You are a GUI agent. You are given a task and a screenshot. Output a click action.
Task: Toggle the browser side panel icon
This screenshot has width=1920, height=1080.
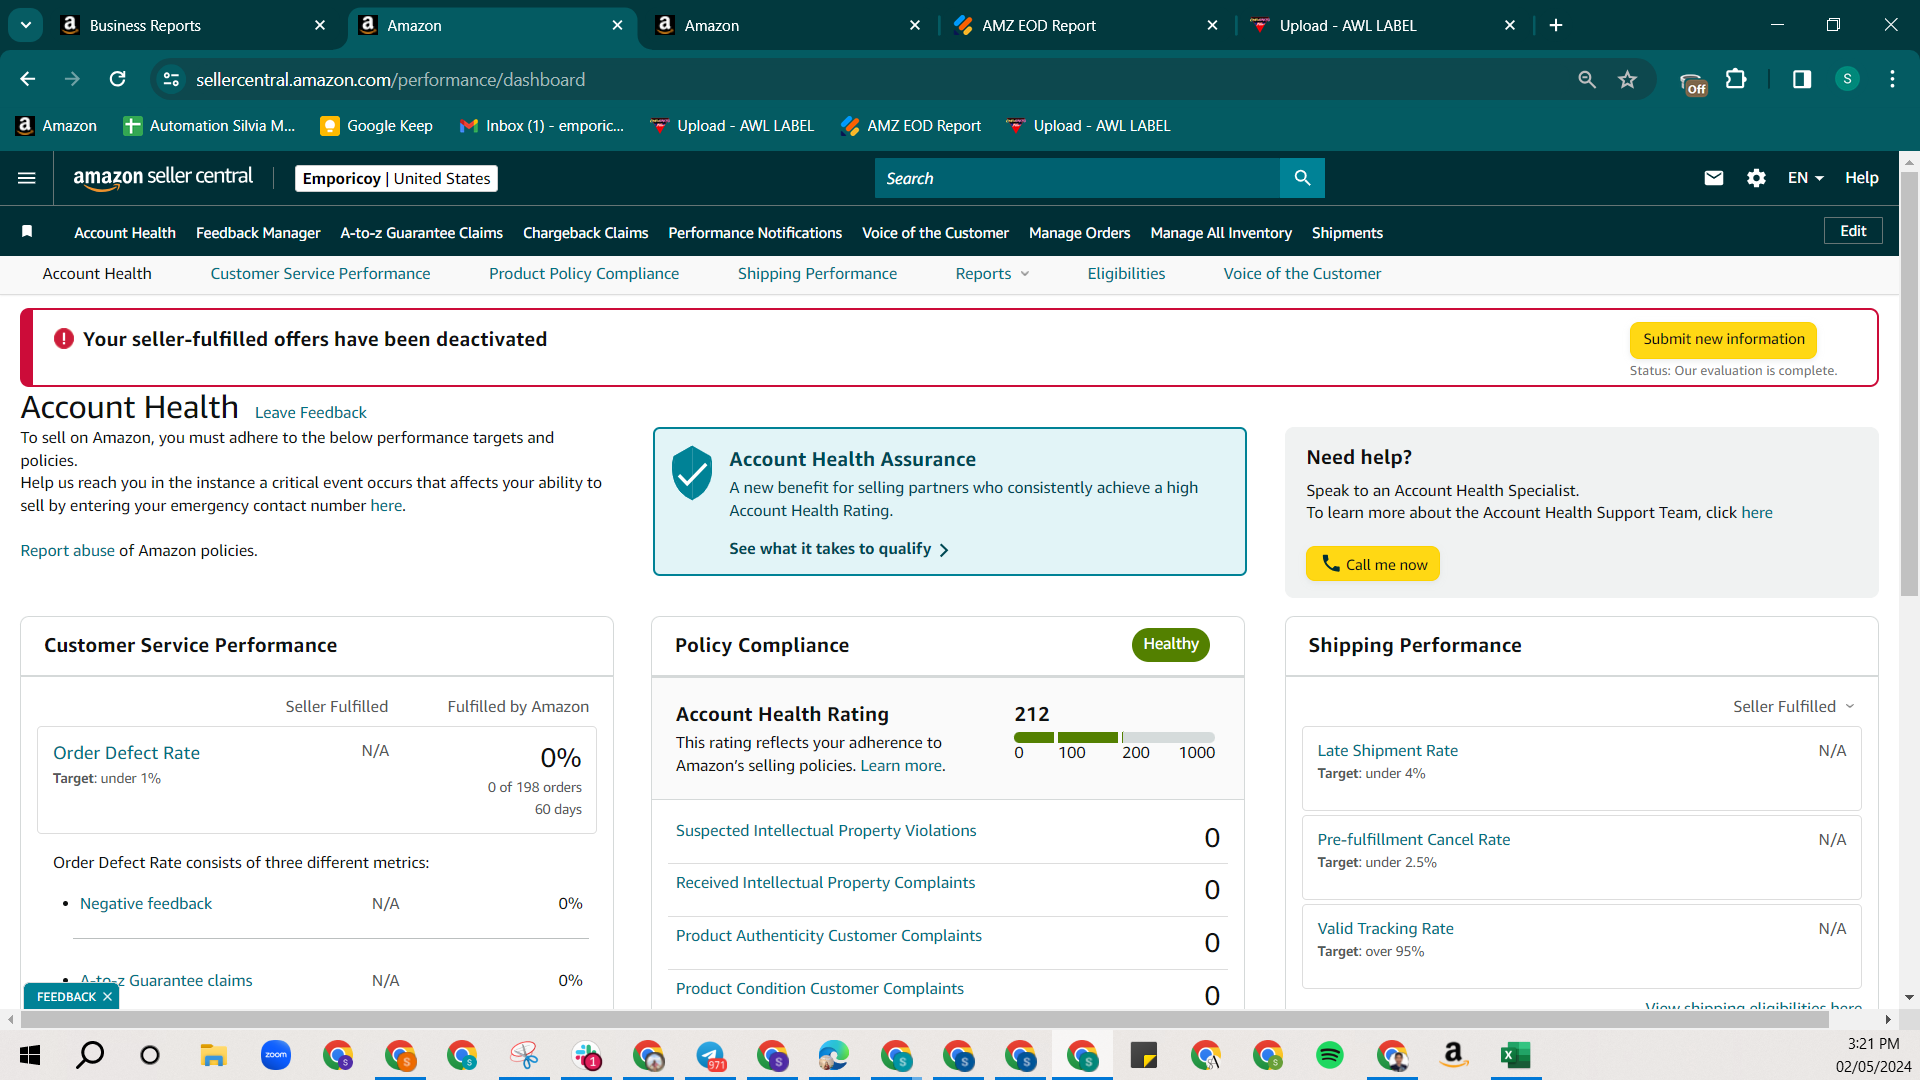click(x=1802, y=79)
